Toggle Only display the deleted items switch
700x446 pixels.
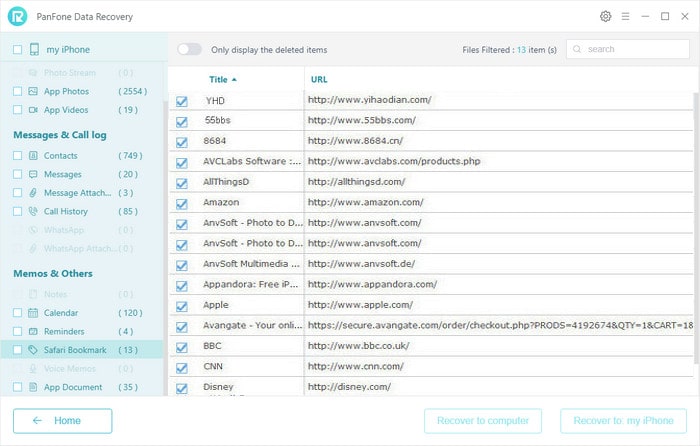[x=189, y=49]
